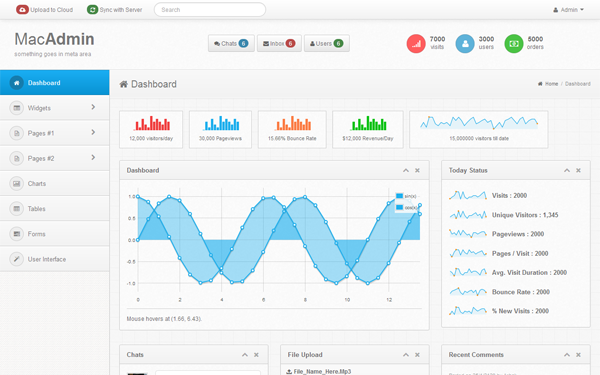Collapse the Chats panel
Viewport: 600px width, 375px height.
click(245, 355)
